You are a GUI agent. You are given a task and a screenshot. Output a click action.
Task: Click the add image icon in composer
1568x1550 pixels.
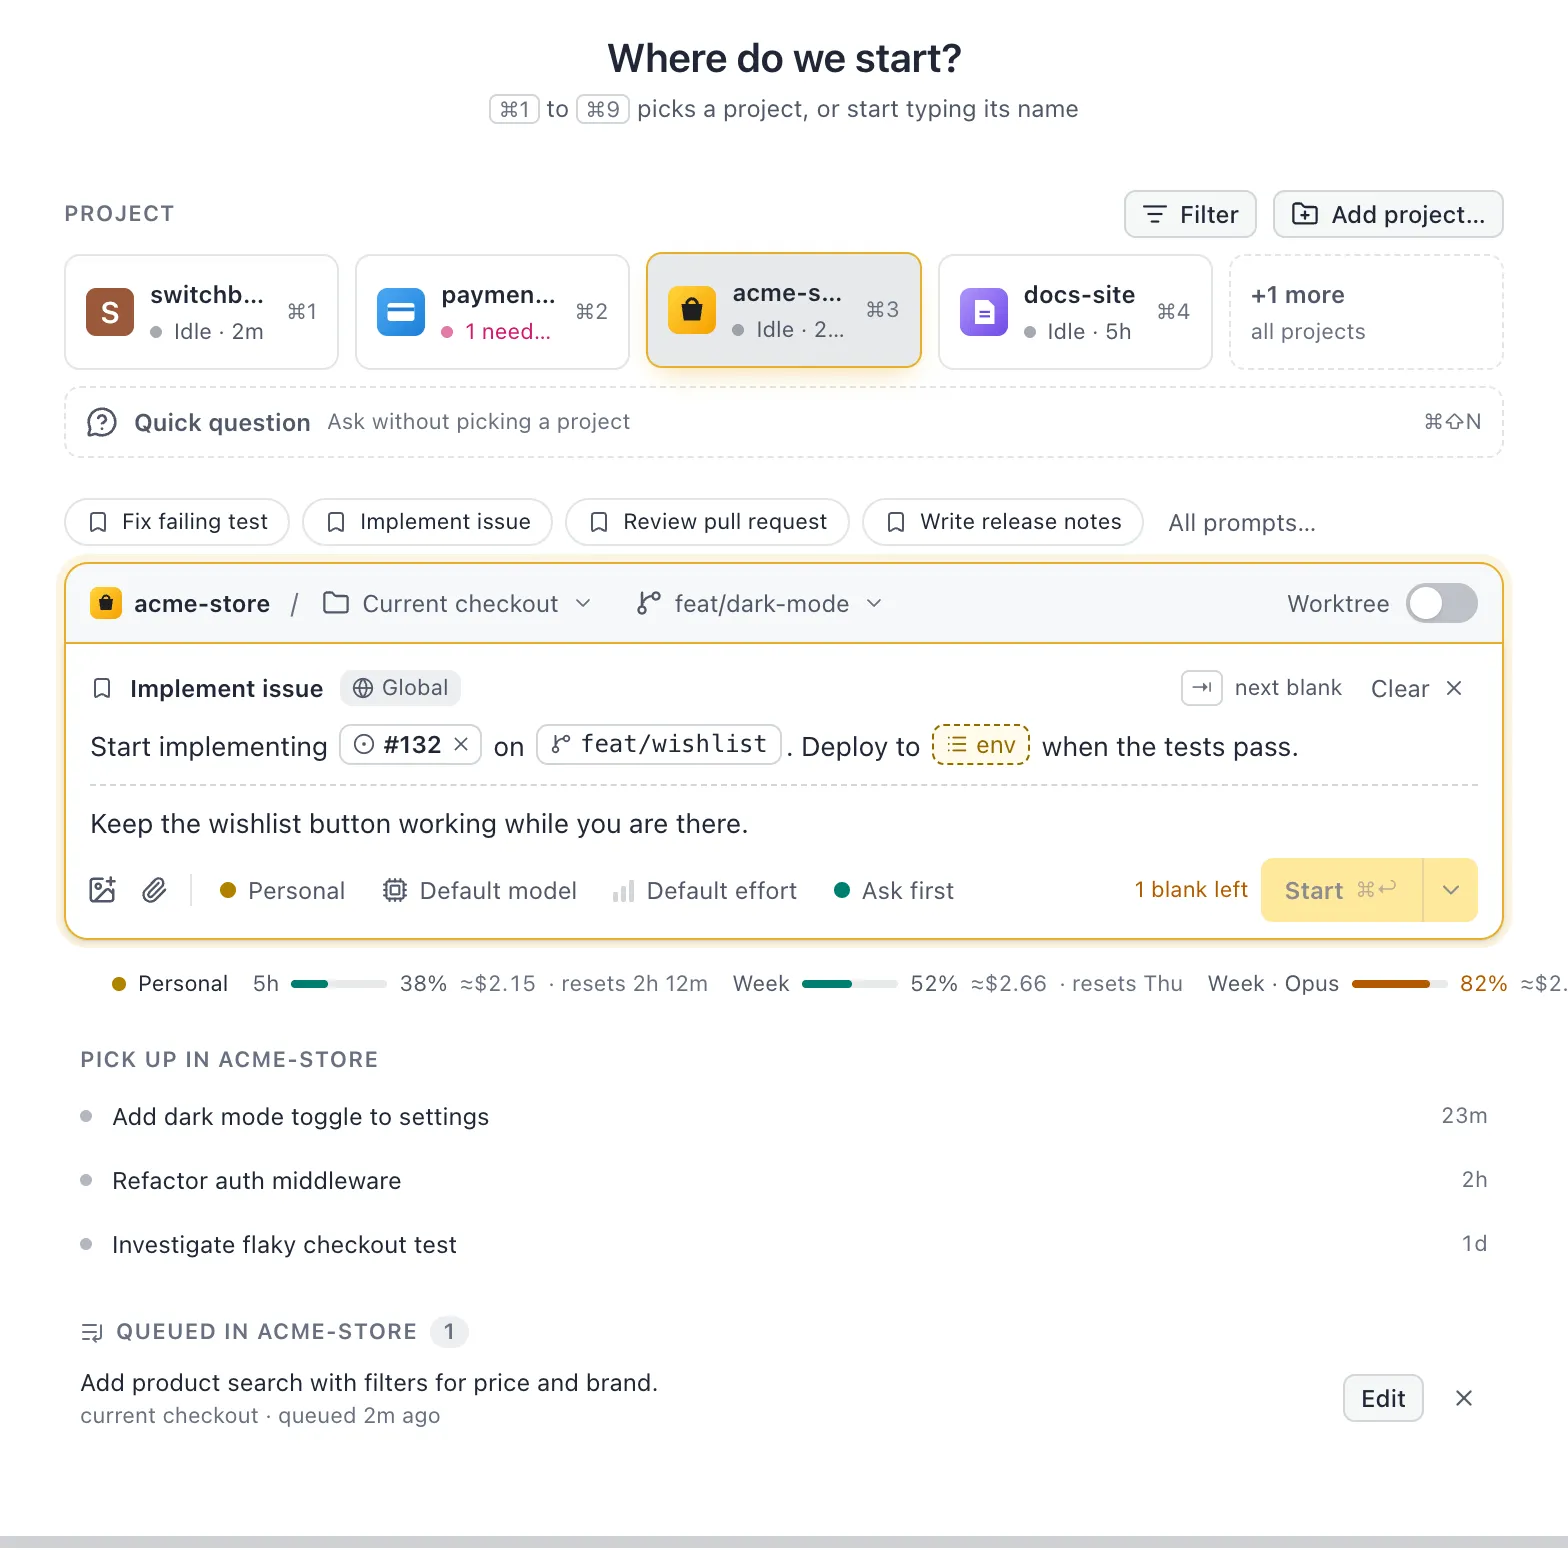tap(103, 890)
